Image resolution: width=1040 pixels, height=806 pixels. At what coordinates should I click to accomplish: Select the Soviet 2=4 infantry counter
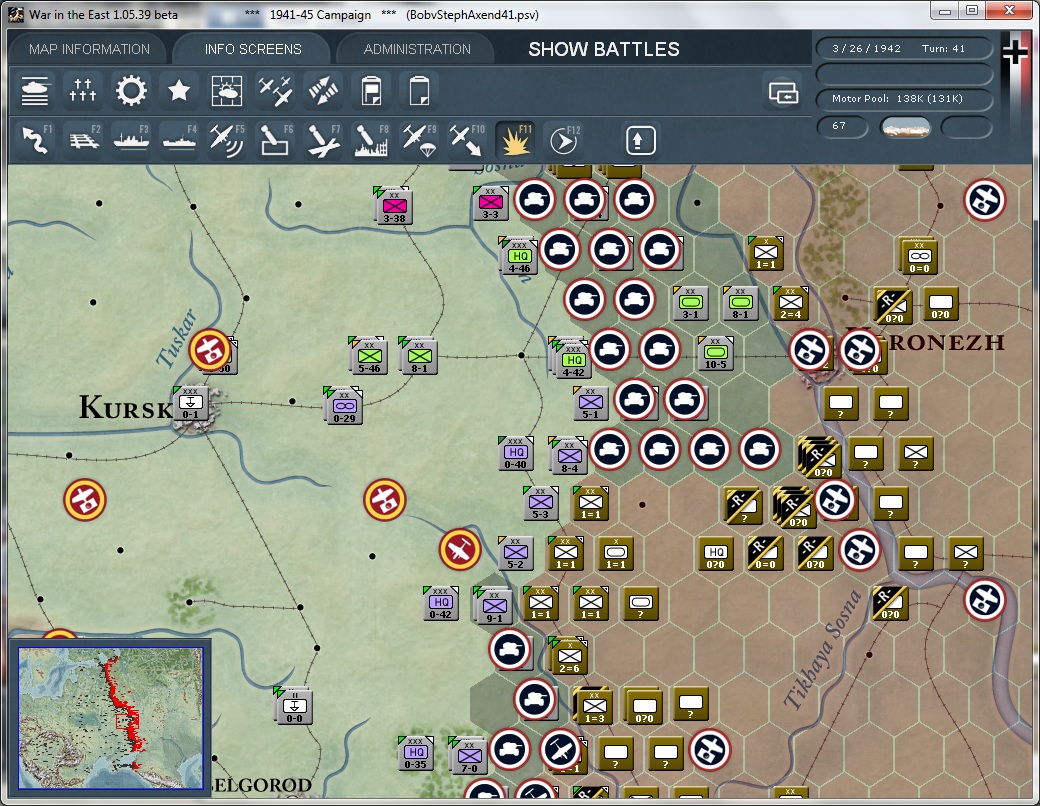(790, 302)
